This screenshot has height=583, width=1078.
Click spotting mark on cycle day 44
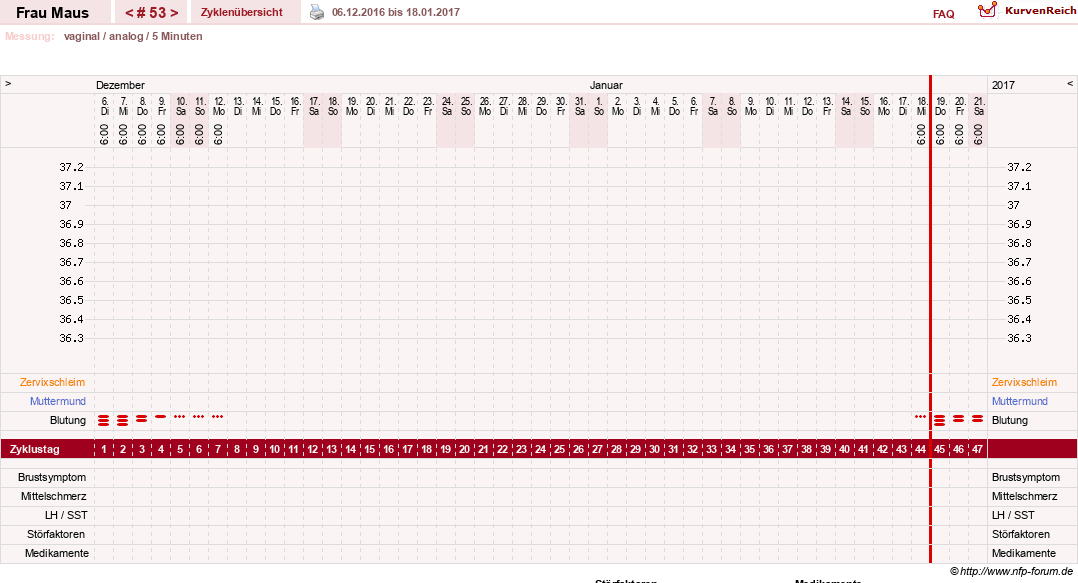pos(921,417)
